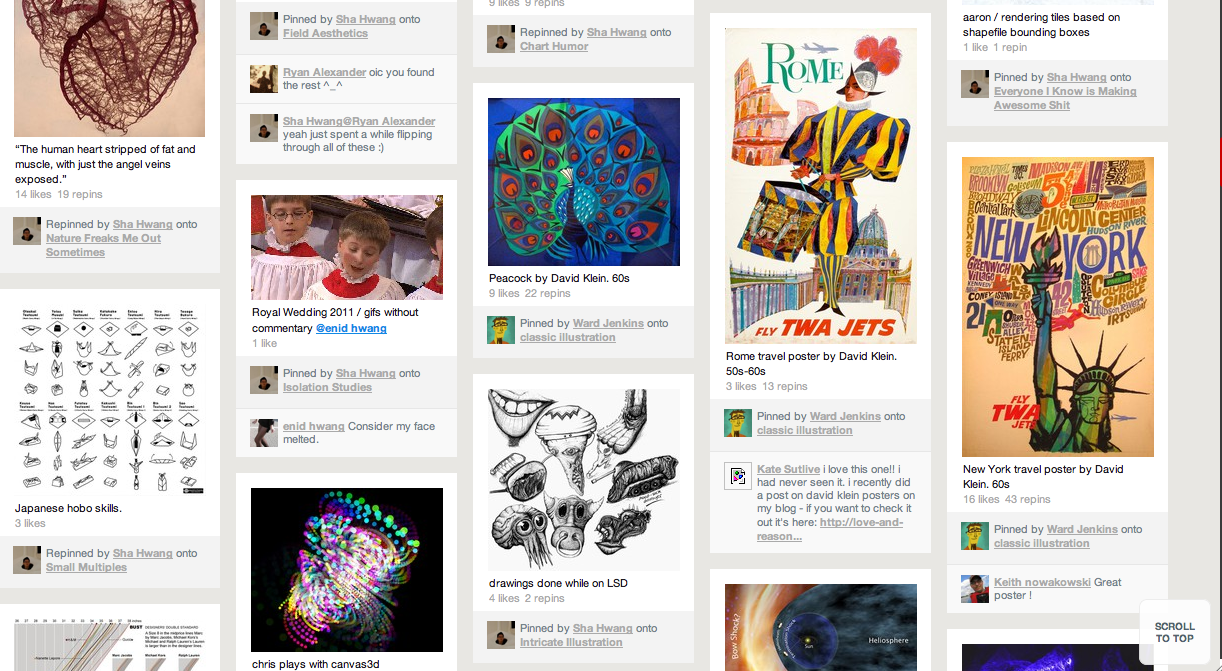Click Keith nowakowski's avatar icon

pos(975,588)
